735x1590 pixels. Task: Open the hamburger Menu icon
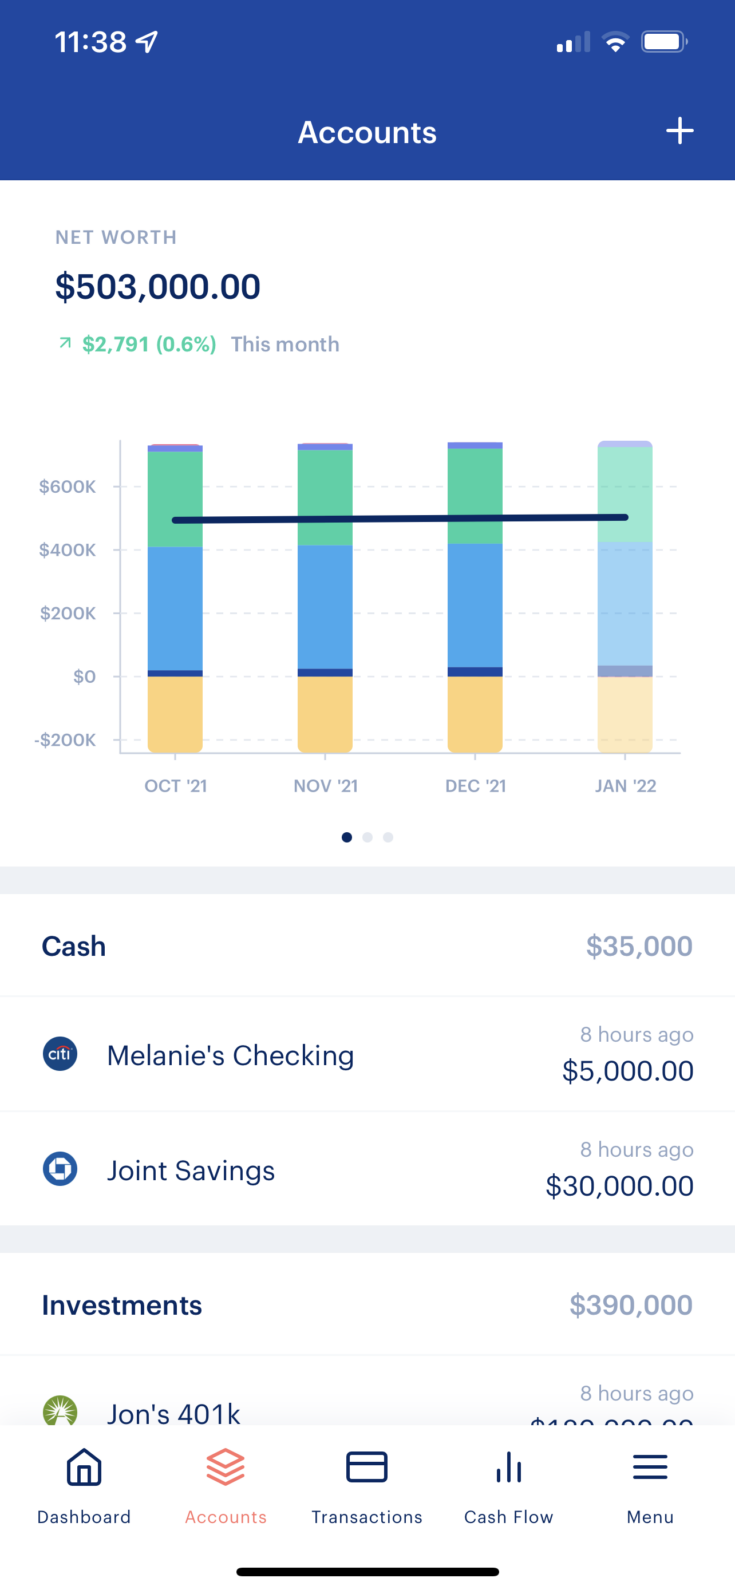tap(650, 1467)
